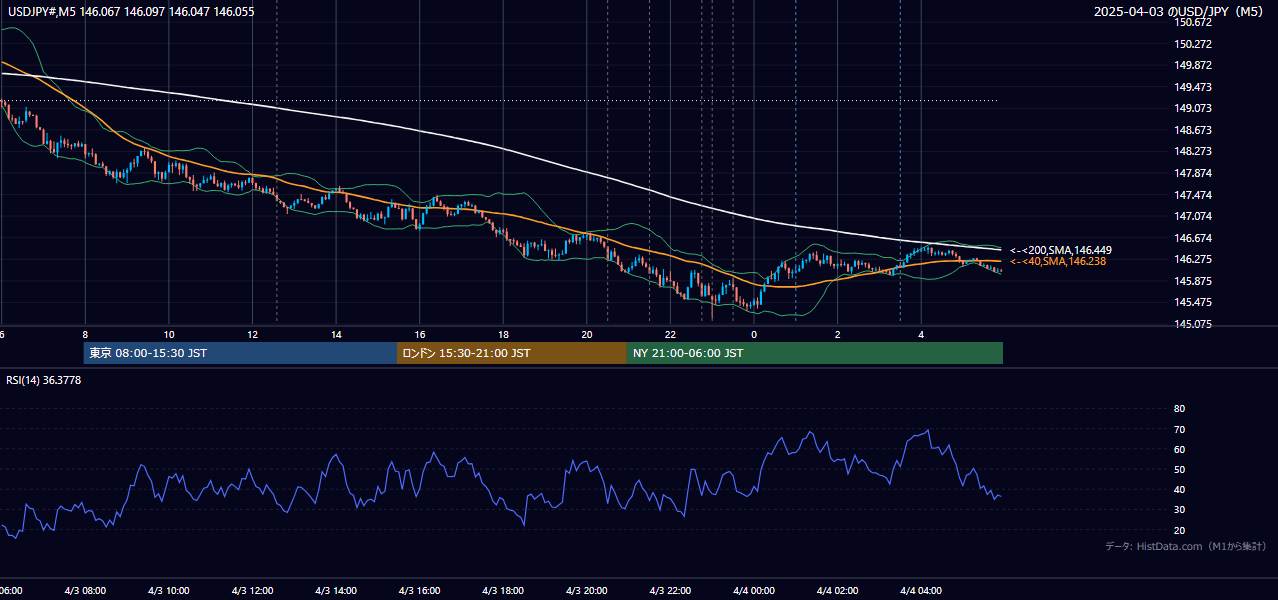The width and height of the screenshot is (1278, 600).
Task: Click RSI scale value 50
Action: [x=1179, y=469]
